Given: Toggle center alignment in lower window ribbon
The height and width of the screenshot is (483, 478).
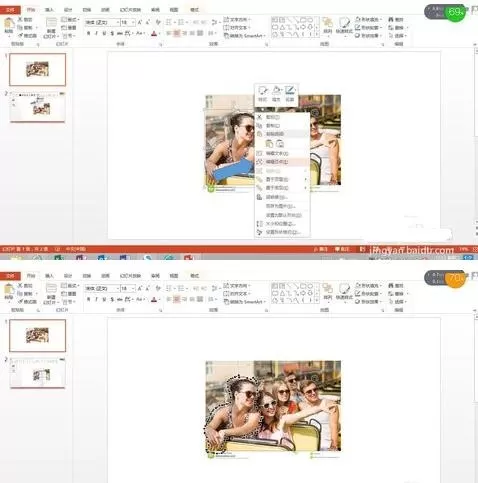Looking at the screenshot, I should [177, 299].
